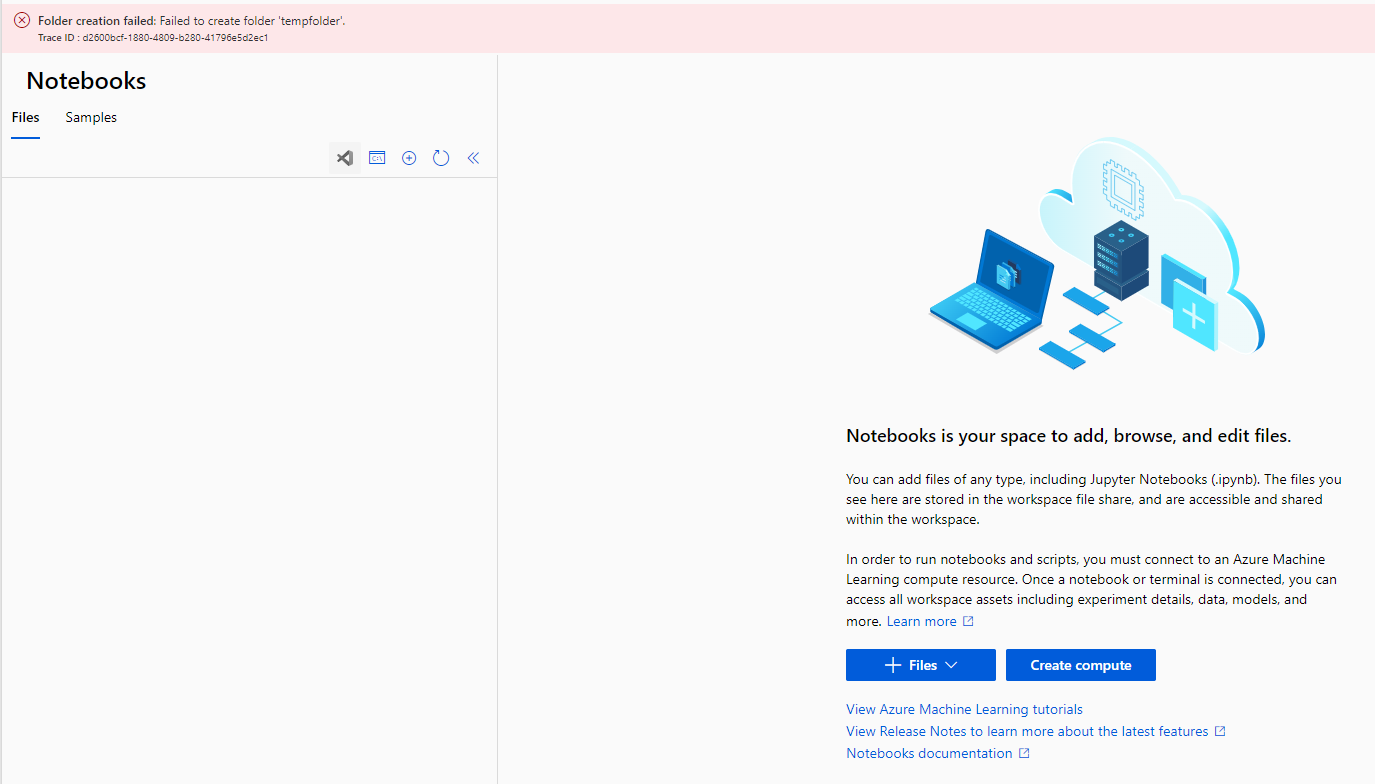The width and height of the screenshot is (1375, 784).
Task: Collapse the Notebooks file panel
Action: 474,158
